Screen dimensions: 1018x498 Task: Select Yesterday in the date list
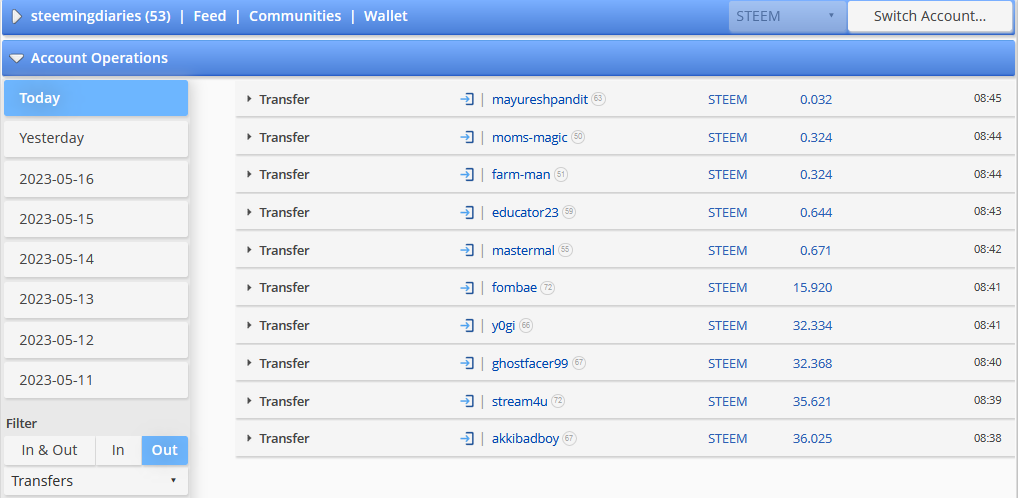[96, 138]
